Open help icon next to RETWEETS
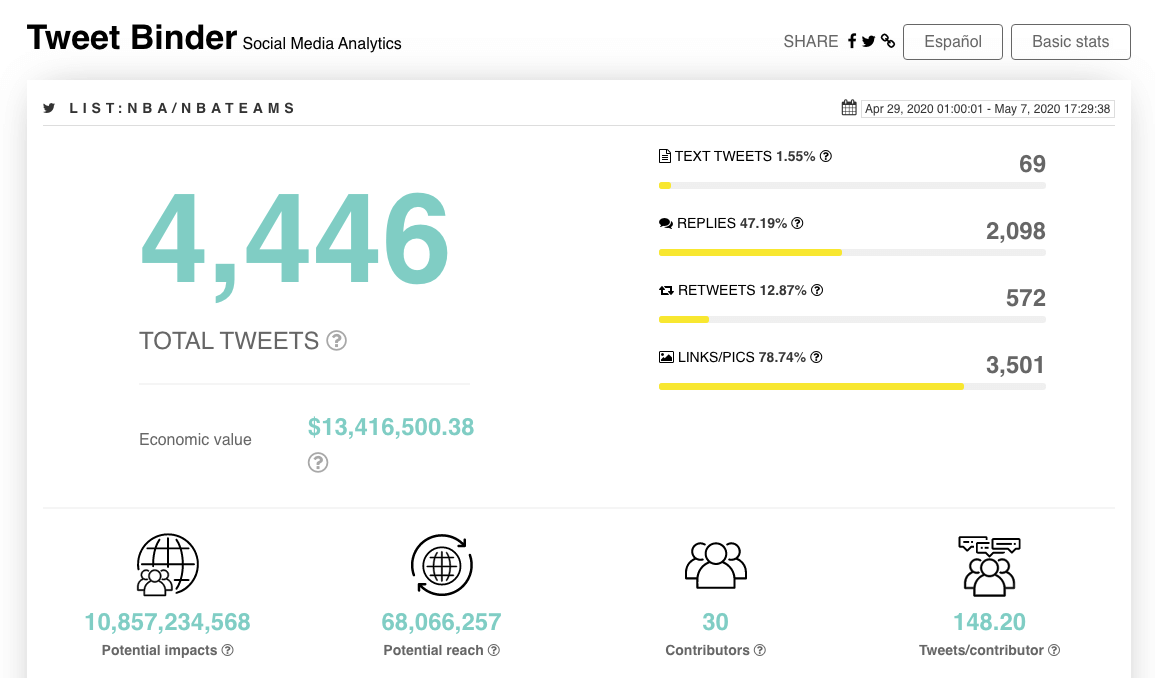The image size is (1155, 678). 817,290
